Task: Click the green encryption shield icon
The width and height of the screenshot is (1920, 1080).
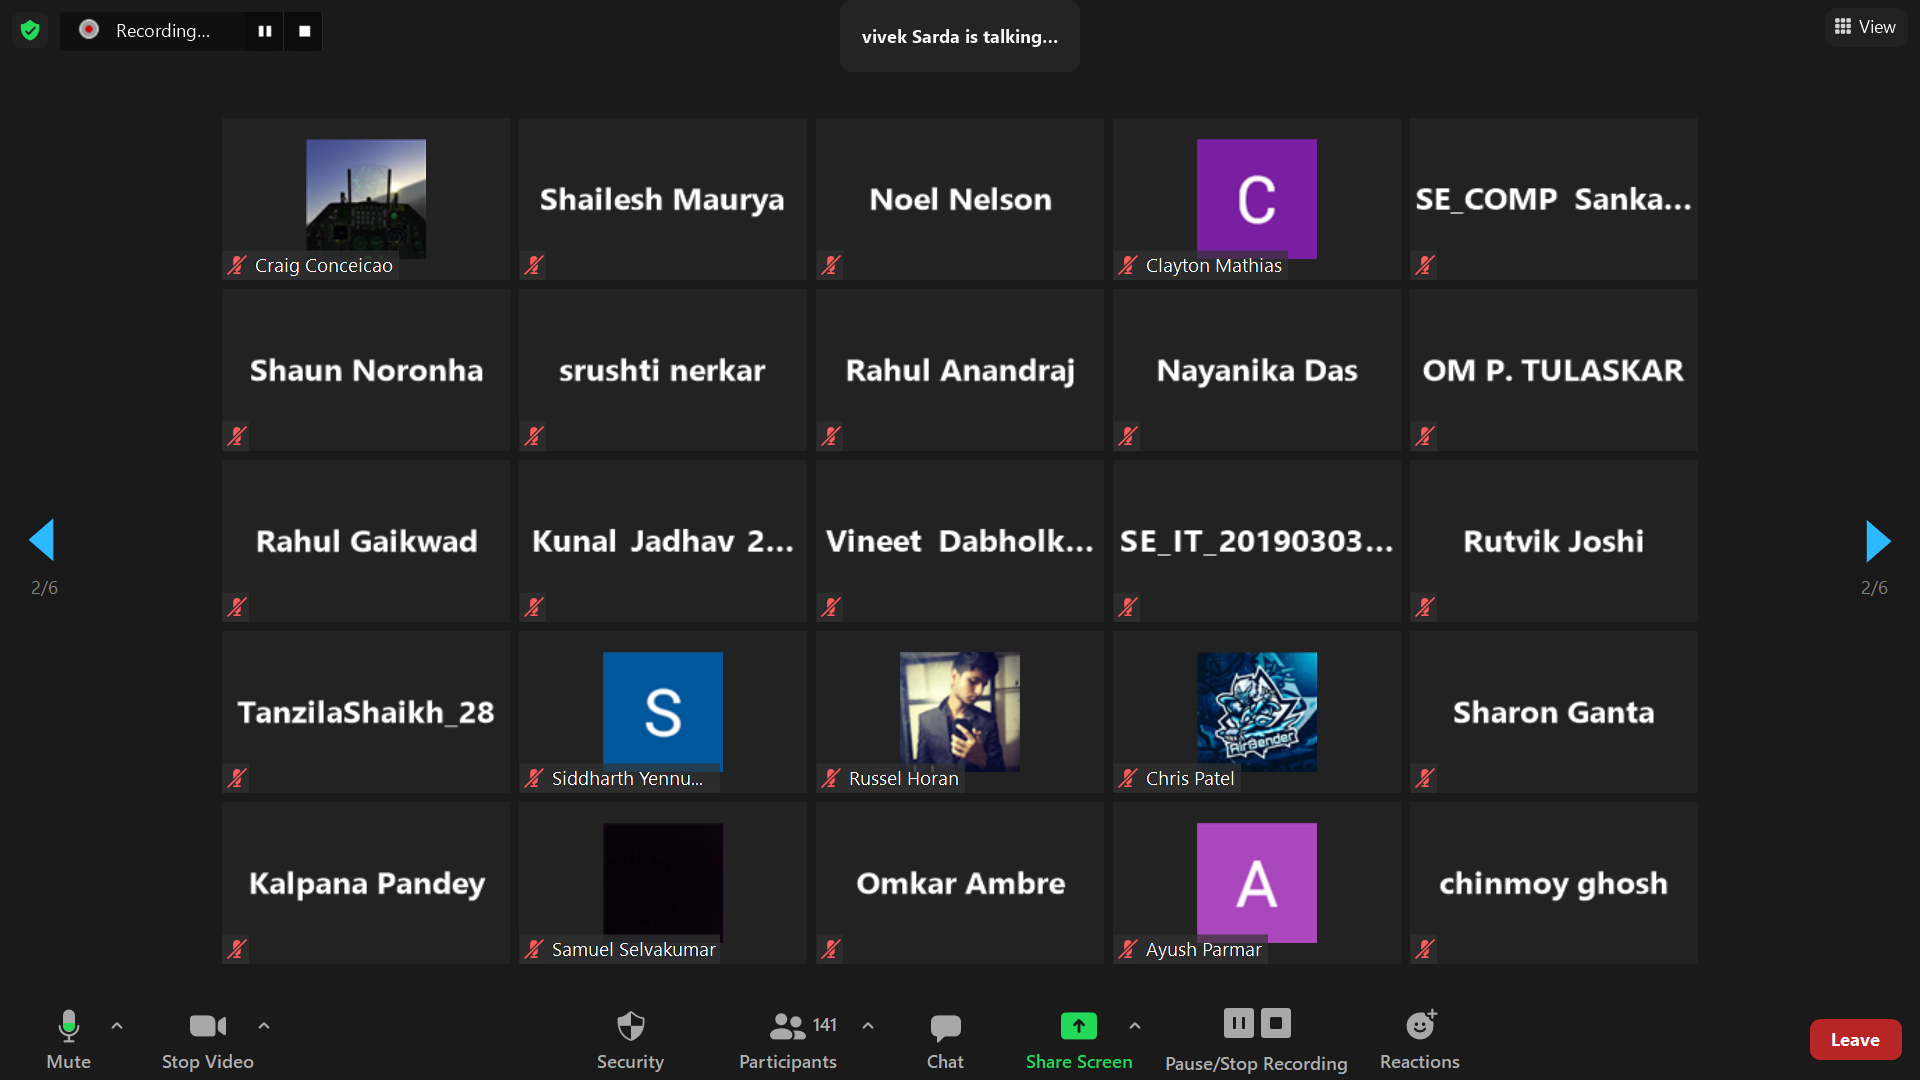Action: tap(30, 30)
